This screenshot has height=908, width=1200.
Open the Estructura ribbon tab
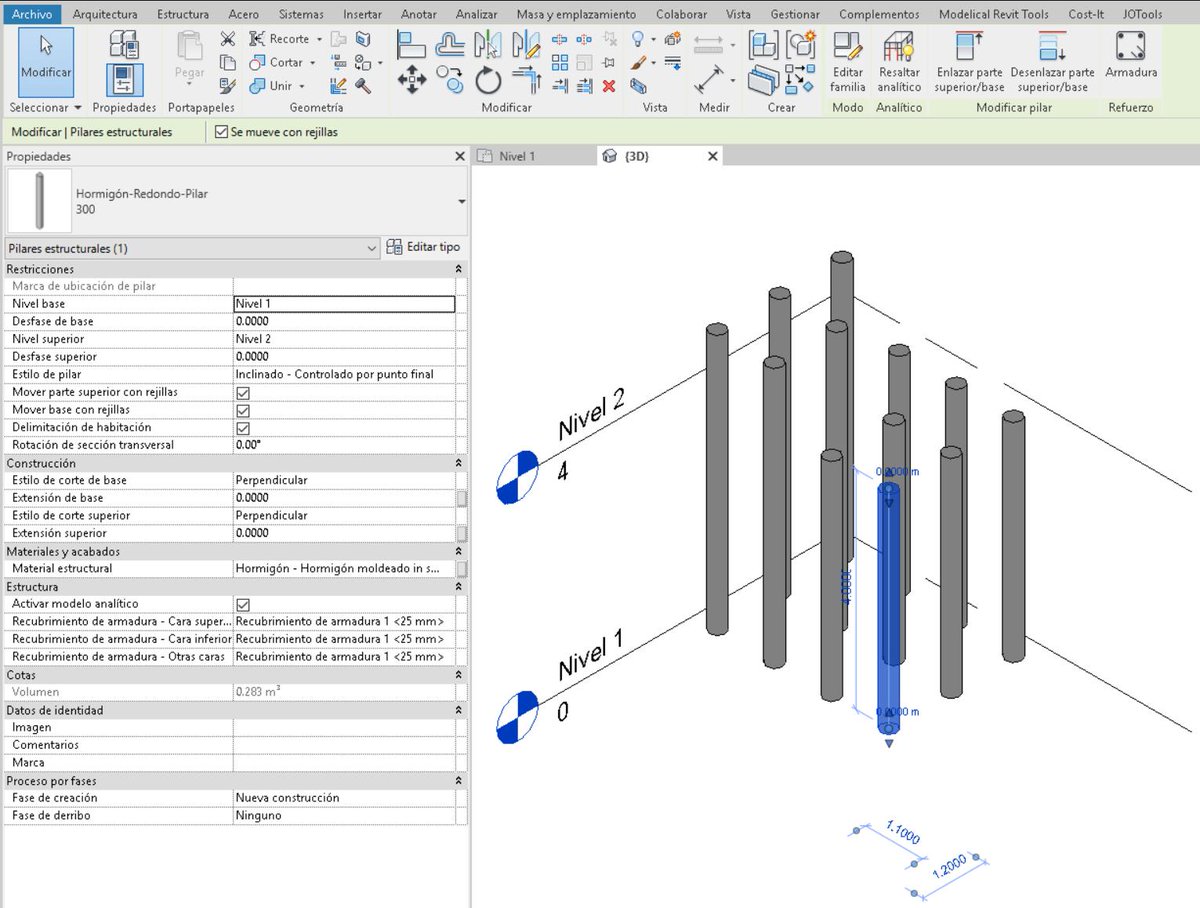[183, 14]
